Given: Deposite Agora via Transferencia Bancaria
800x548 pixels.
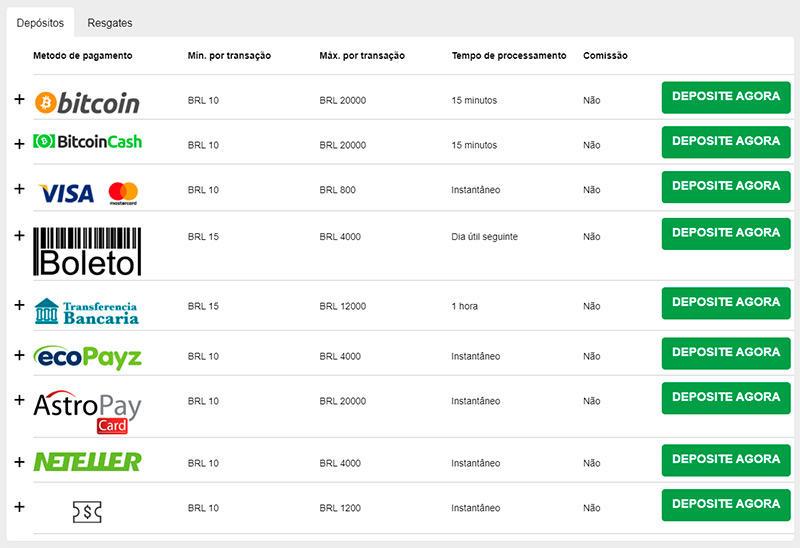Looking at the screenshot, I should point(726,303).
